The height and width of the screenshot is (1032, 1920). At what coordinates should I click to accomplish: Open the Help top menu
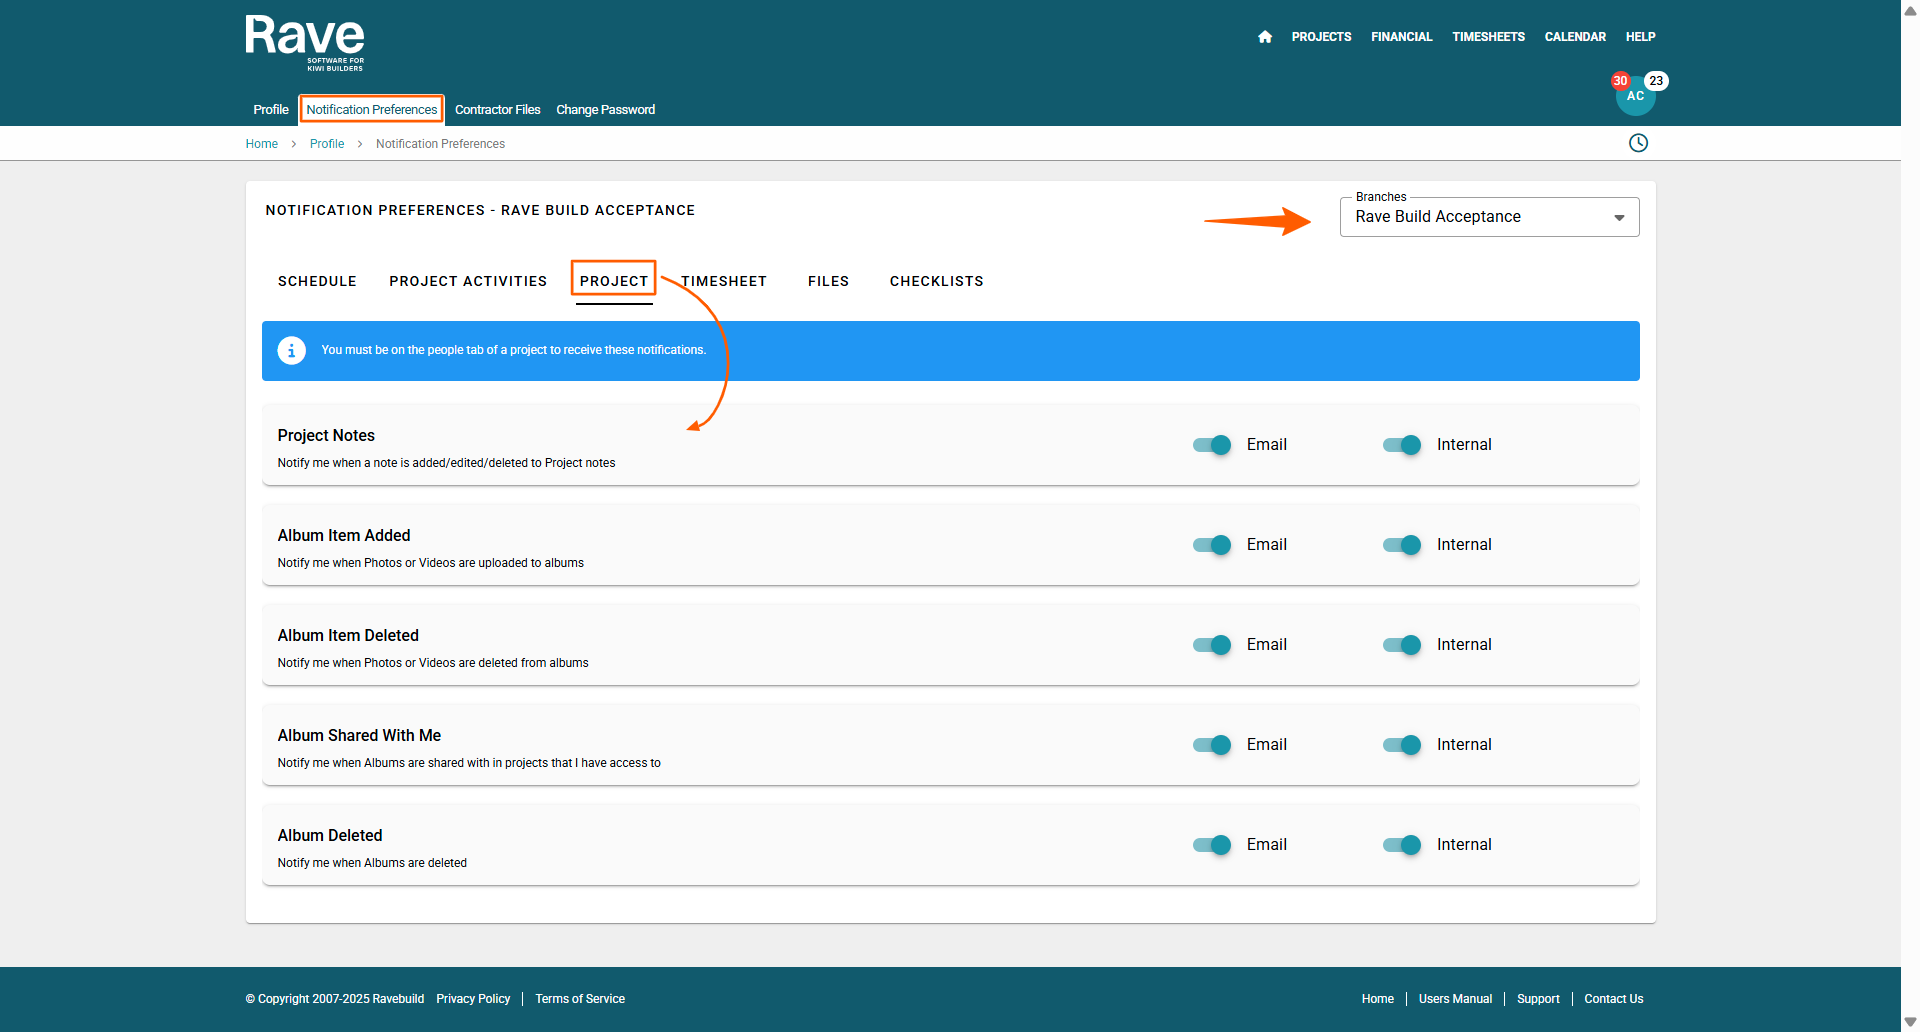(x=1641, y=37)
